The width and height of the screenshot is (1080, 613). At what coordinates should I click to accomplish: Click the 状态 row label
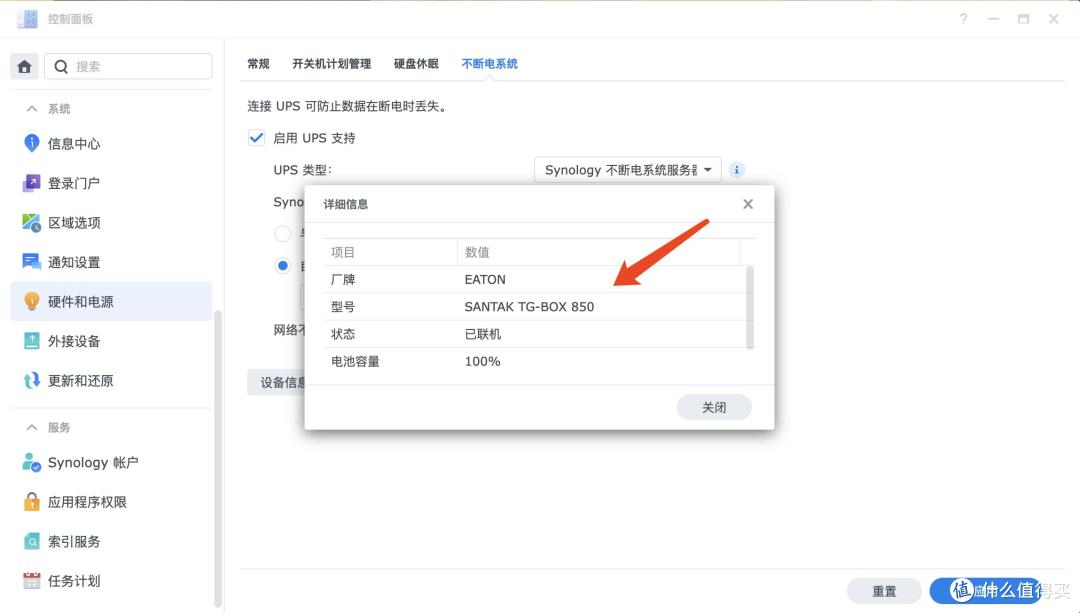click(x=343, y=334)
